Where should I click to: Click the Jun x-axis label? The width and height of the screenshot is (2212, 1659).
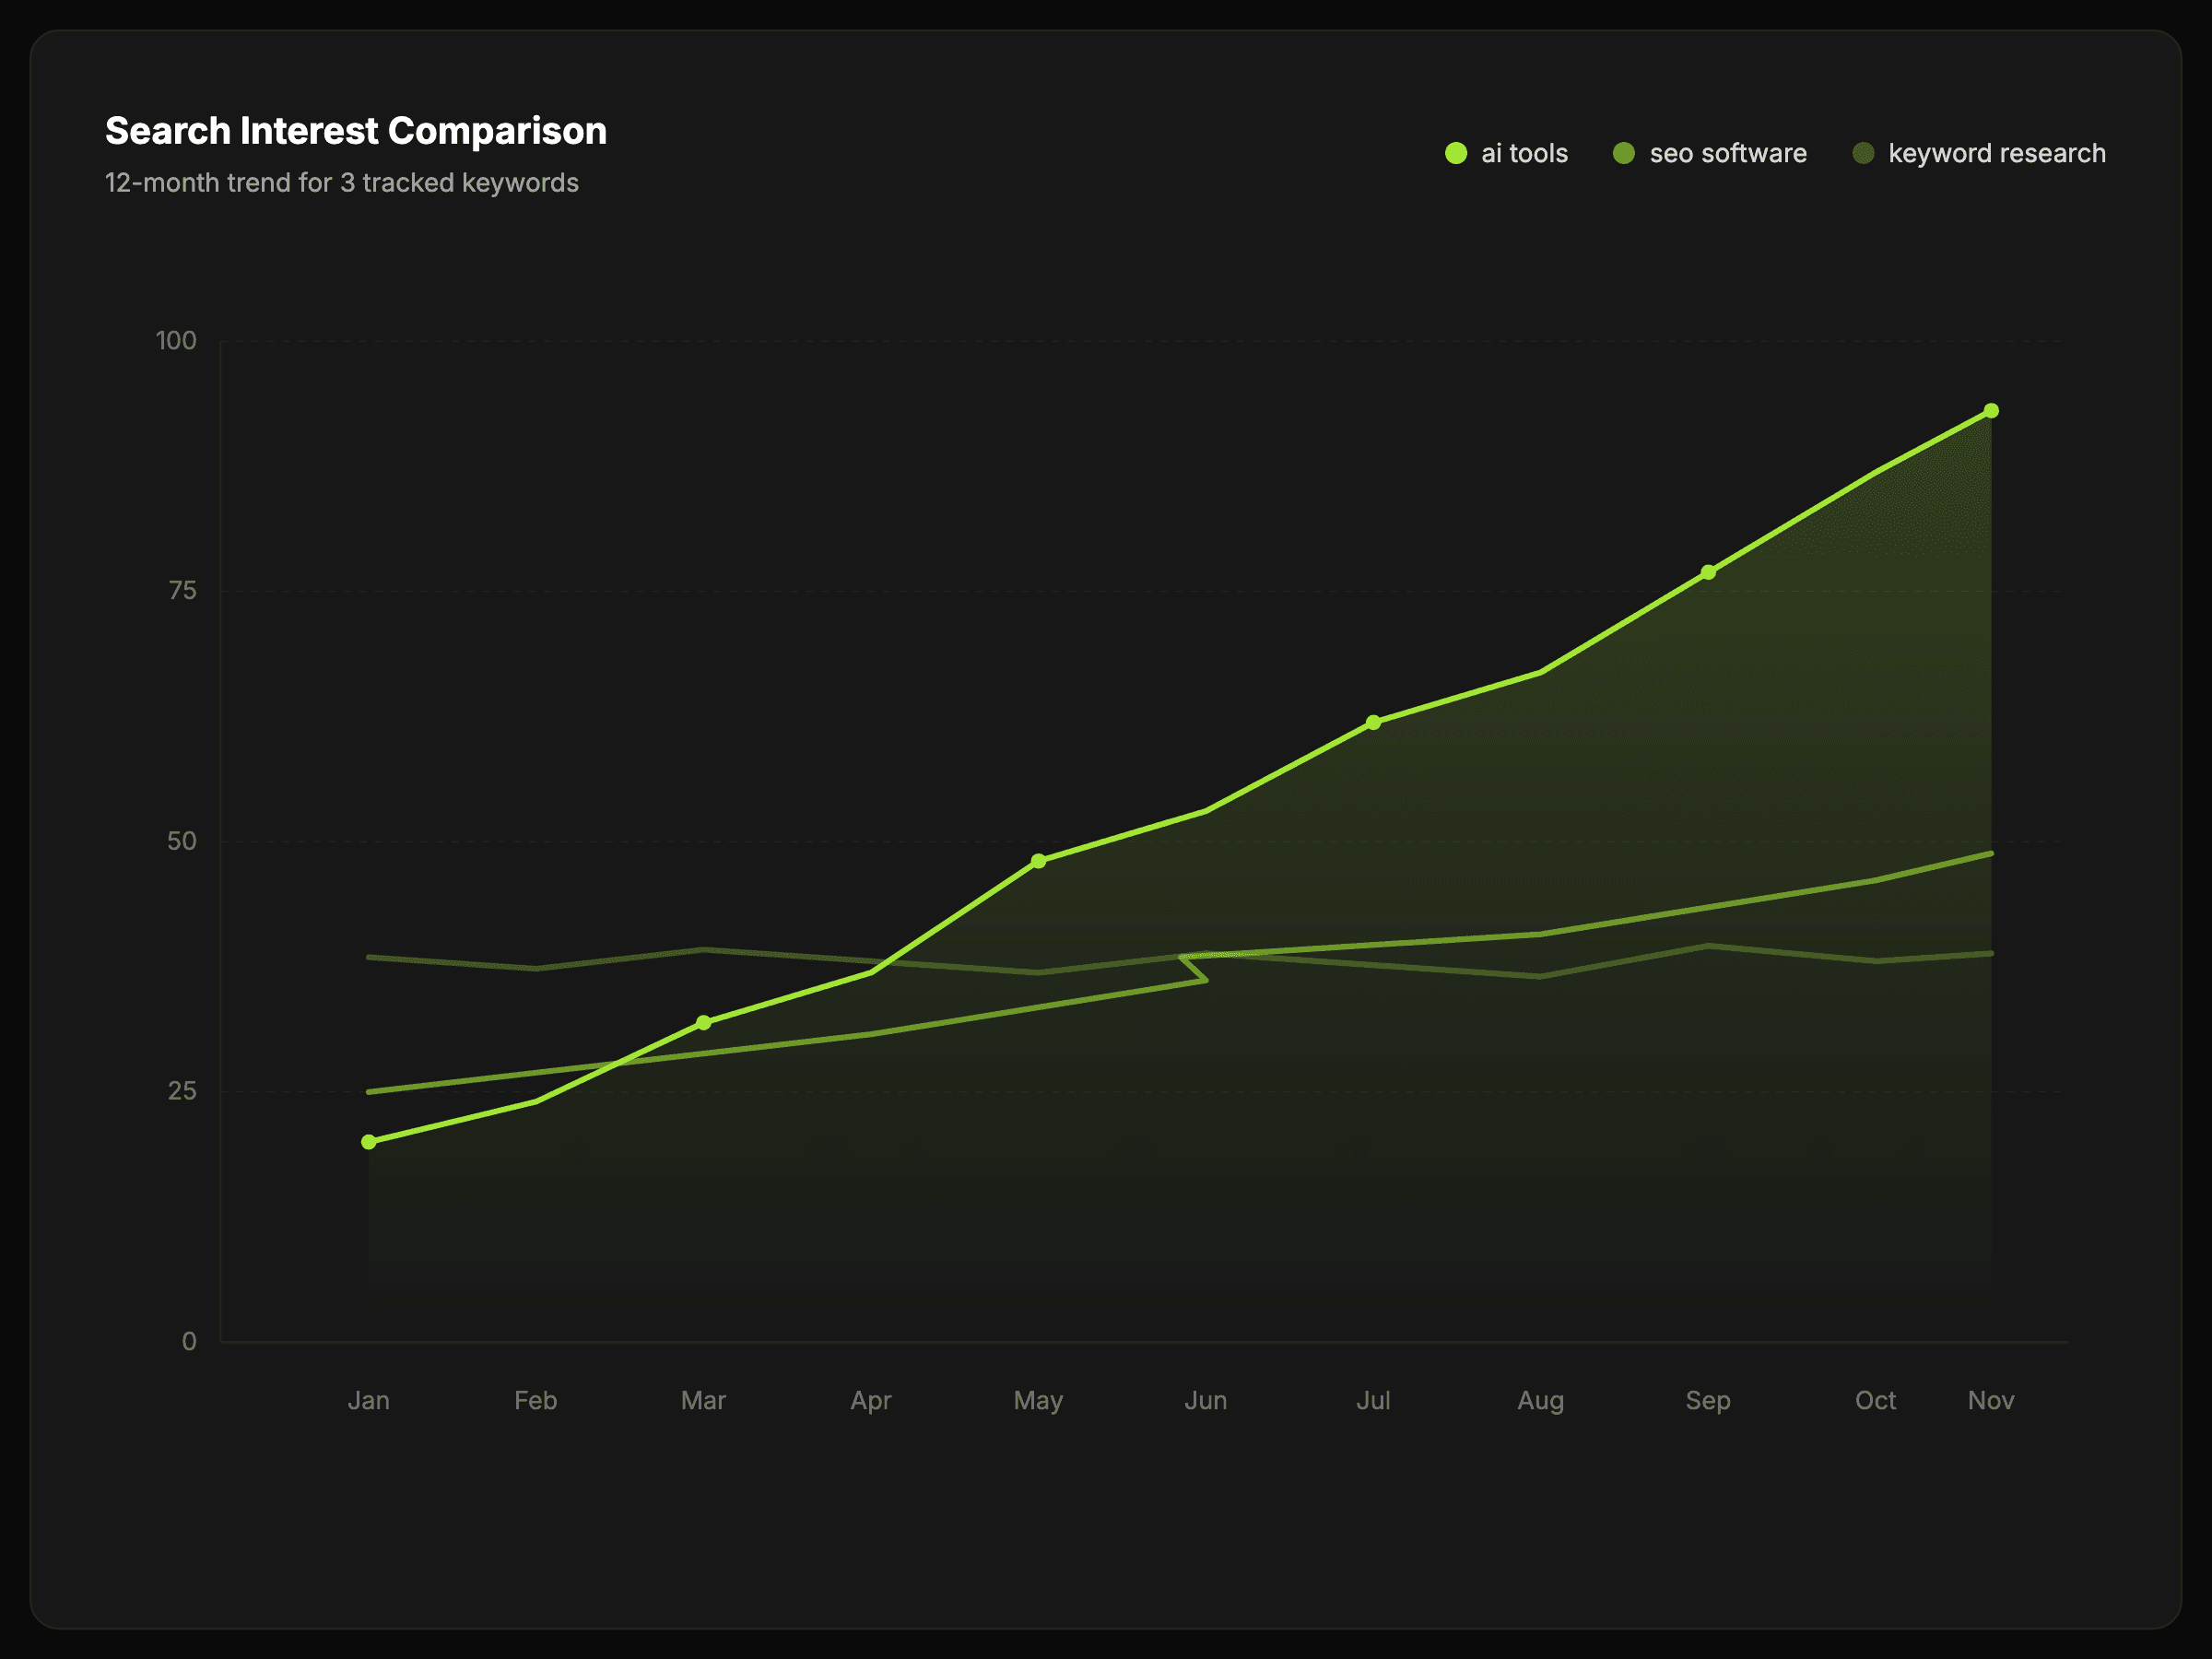pyautogui.click(x=1206, y=1400)
